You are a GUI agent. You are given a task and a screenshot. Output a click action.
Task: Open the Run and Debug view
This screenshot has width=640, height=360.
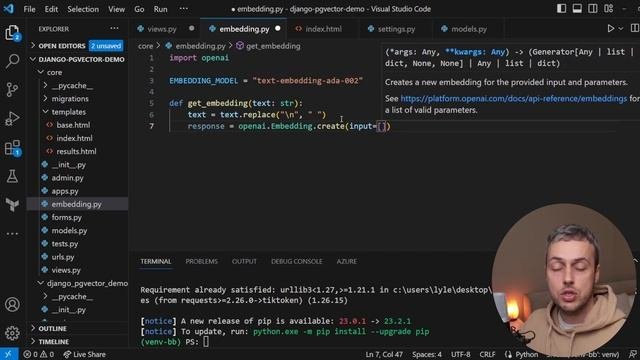[x=12, y=118]
